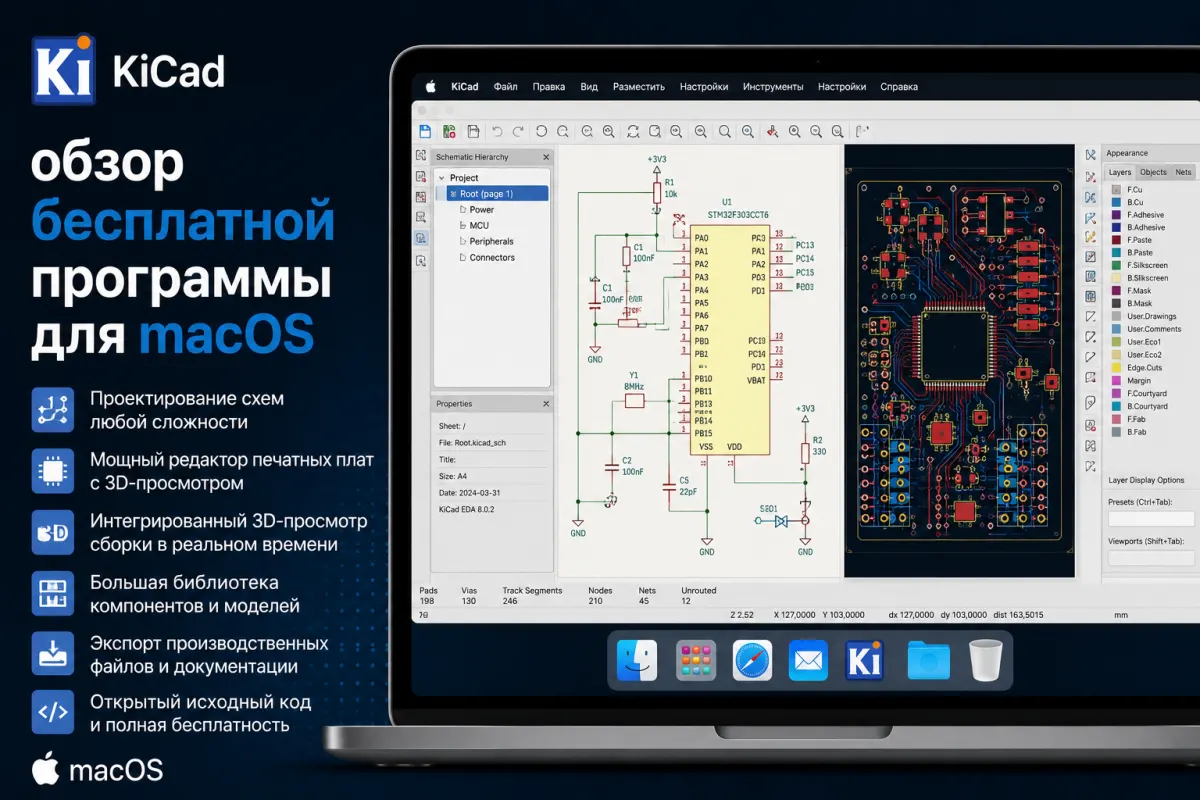The image size is (1200, 800).
Task: Select the F.Courtyard layer name
Action: 1147,394
